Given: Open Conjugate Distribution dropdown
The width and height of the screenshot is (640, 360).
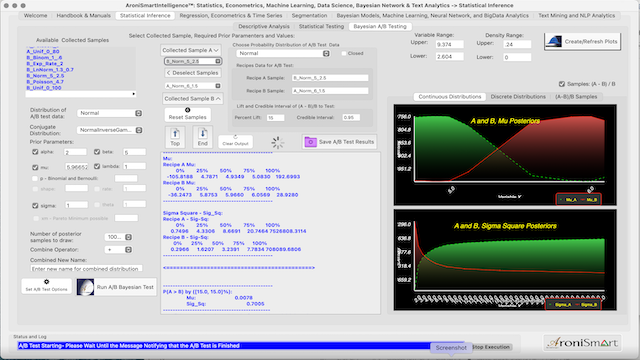Looking at the screenshot, I should (110, 130).
